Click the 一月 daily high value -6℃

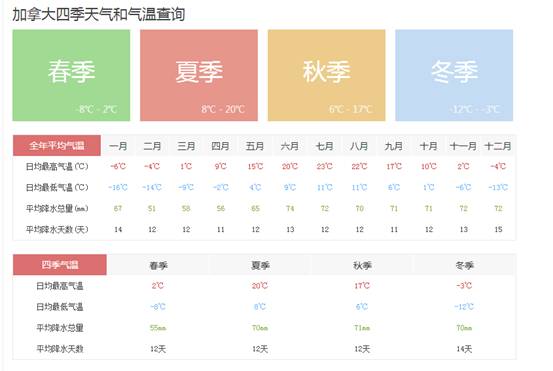point(118,166)
